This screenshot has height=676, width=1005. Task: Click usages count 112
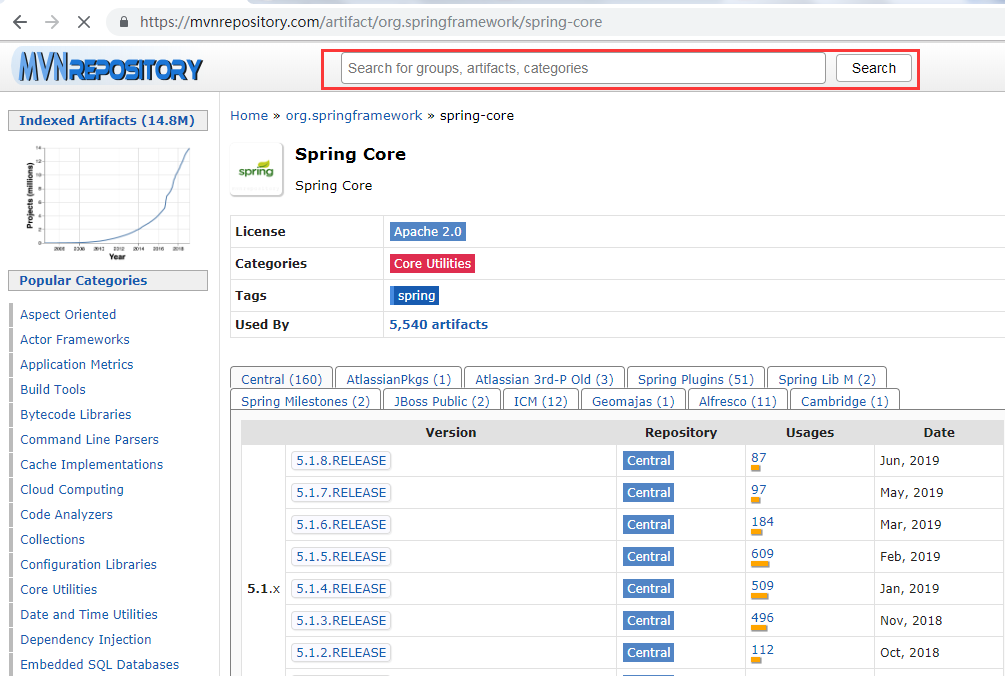click(x=762, y=650)
